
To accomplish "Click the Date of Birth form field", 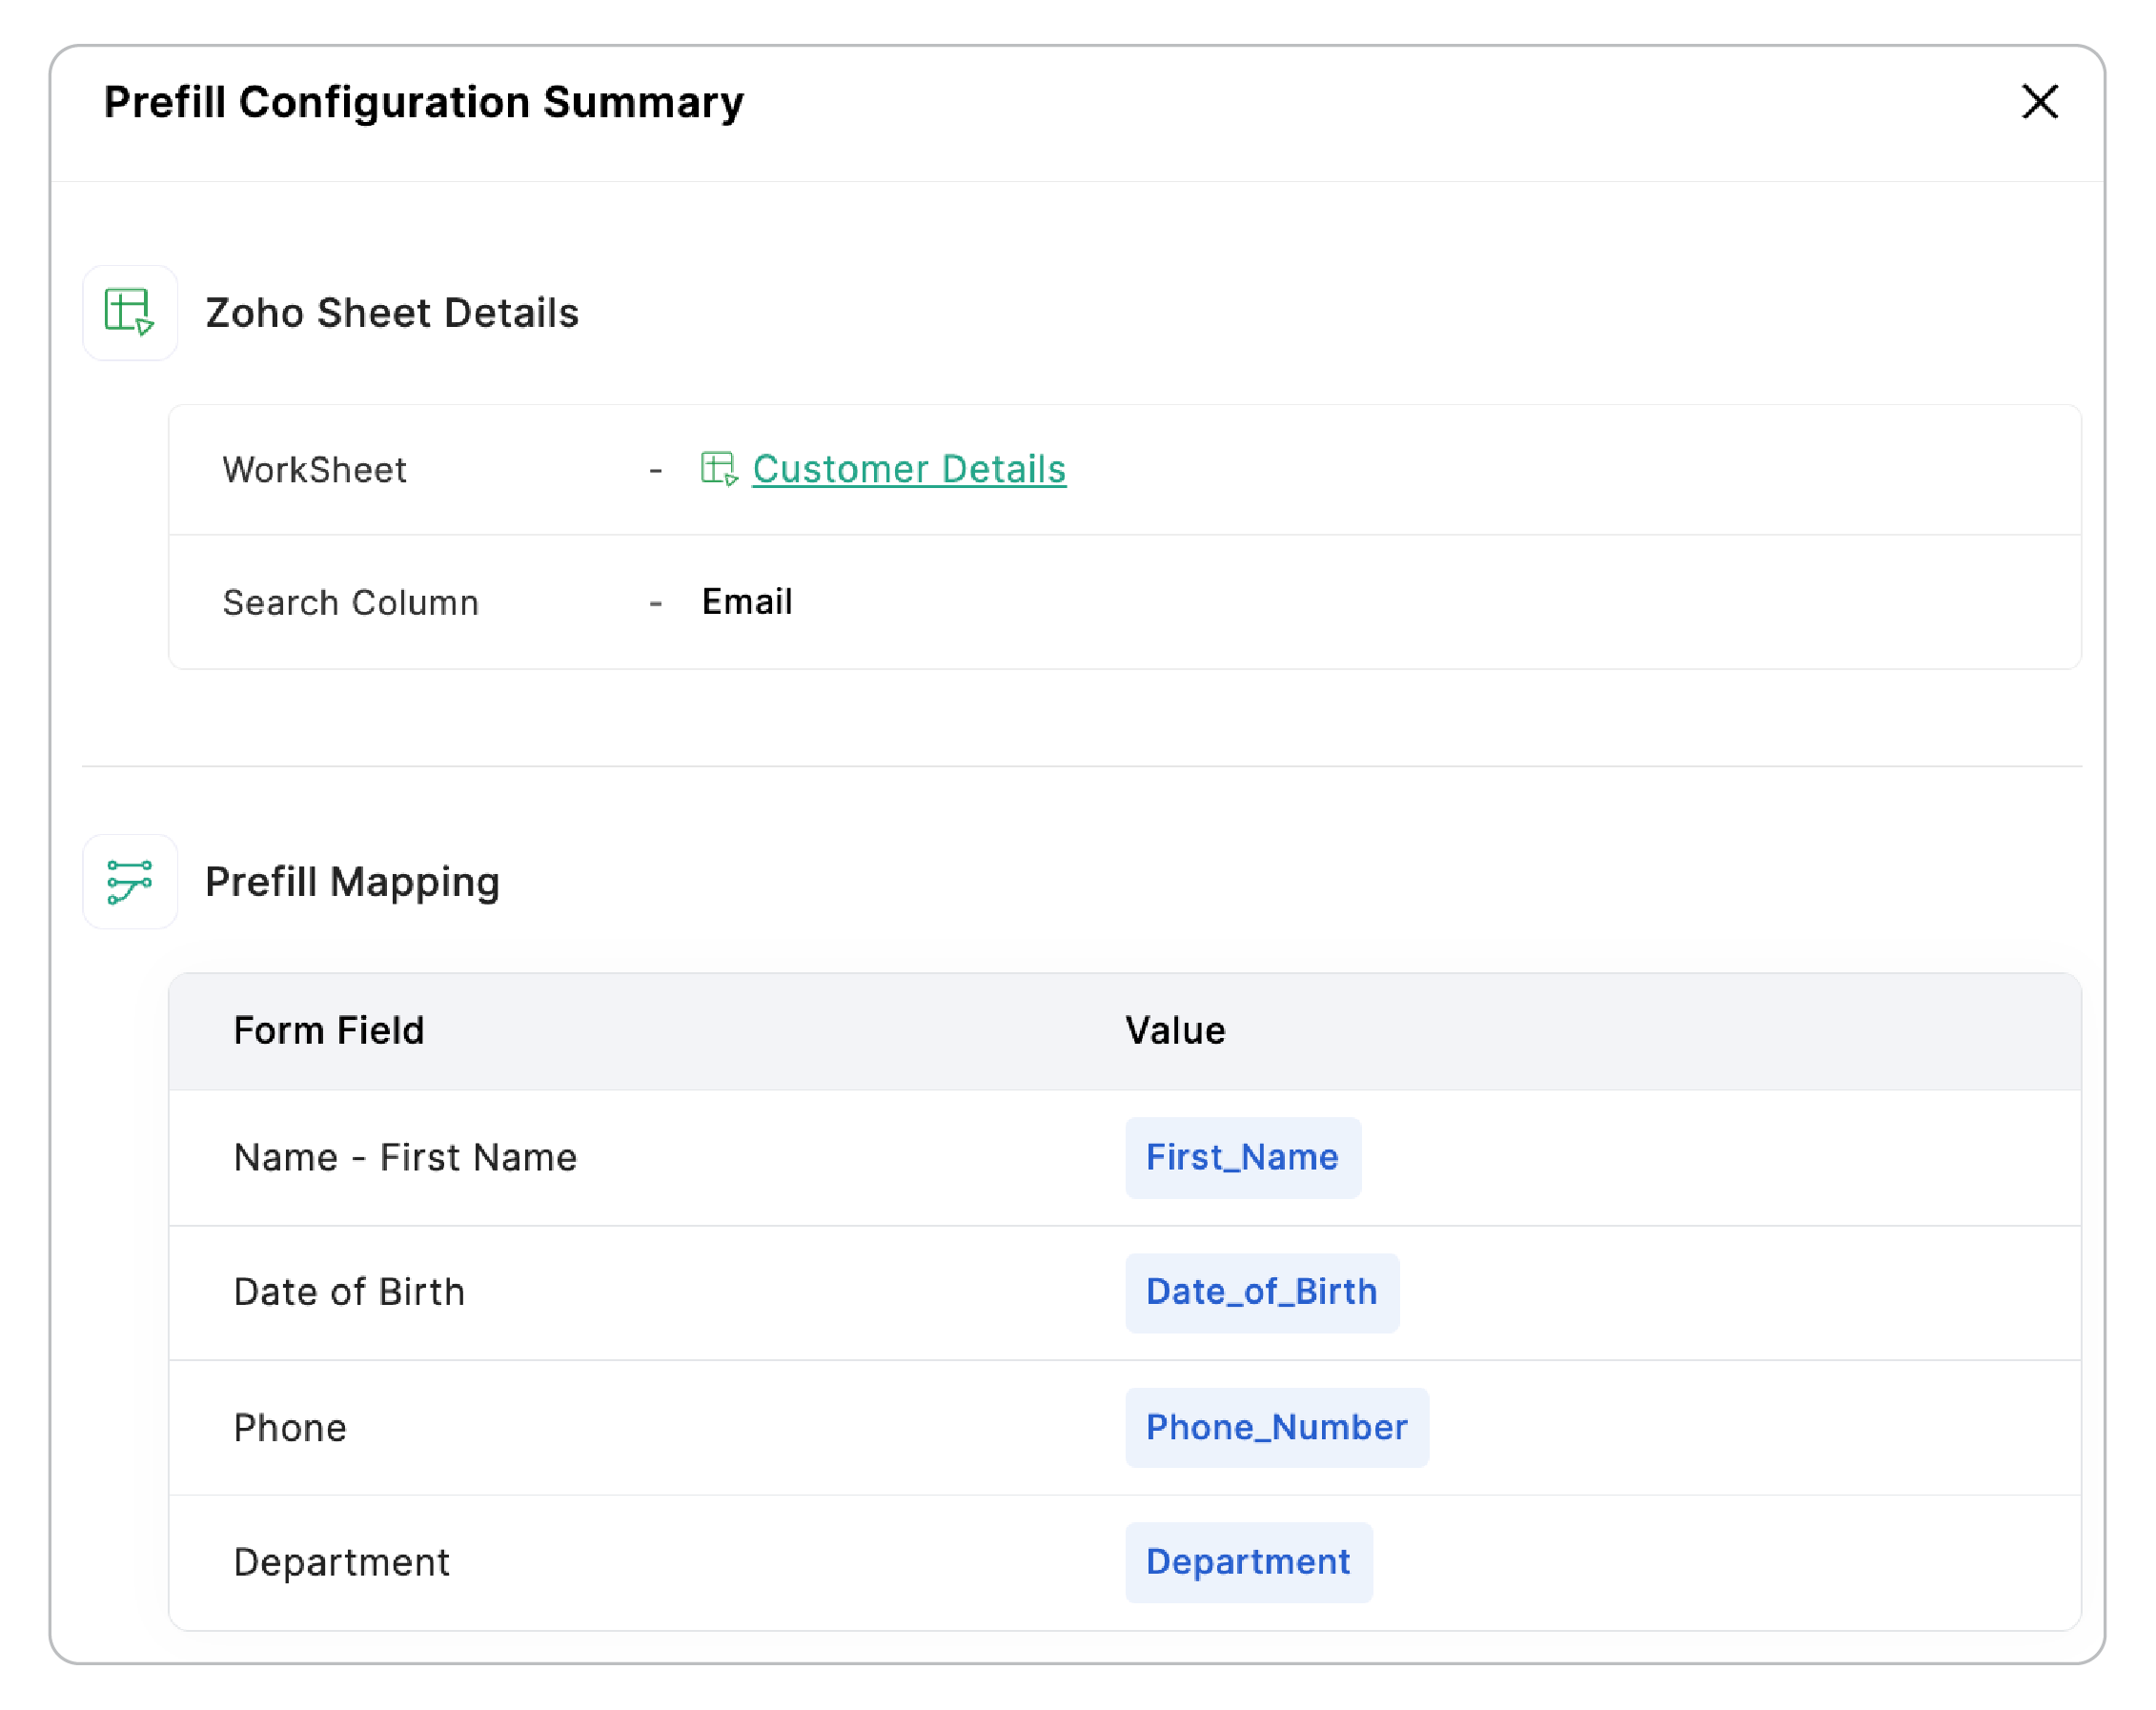I will coord(349,1292).
